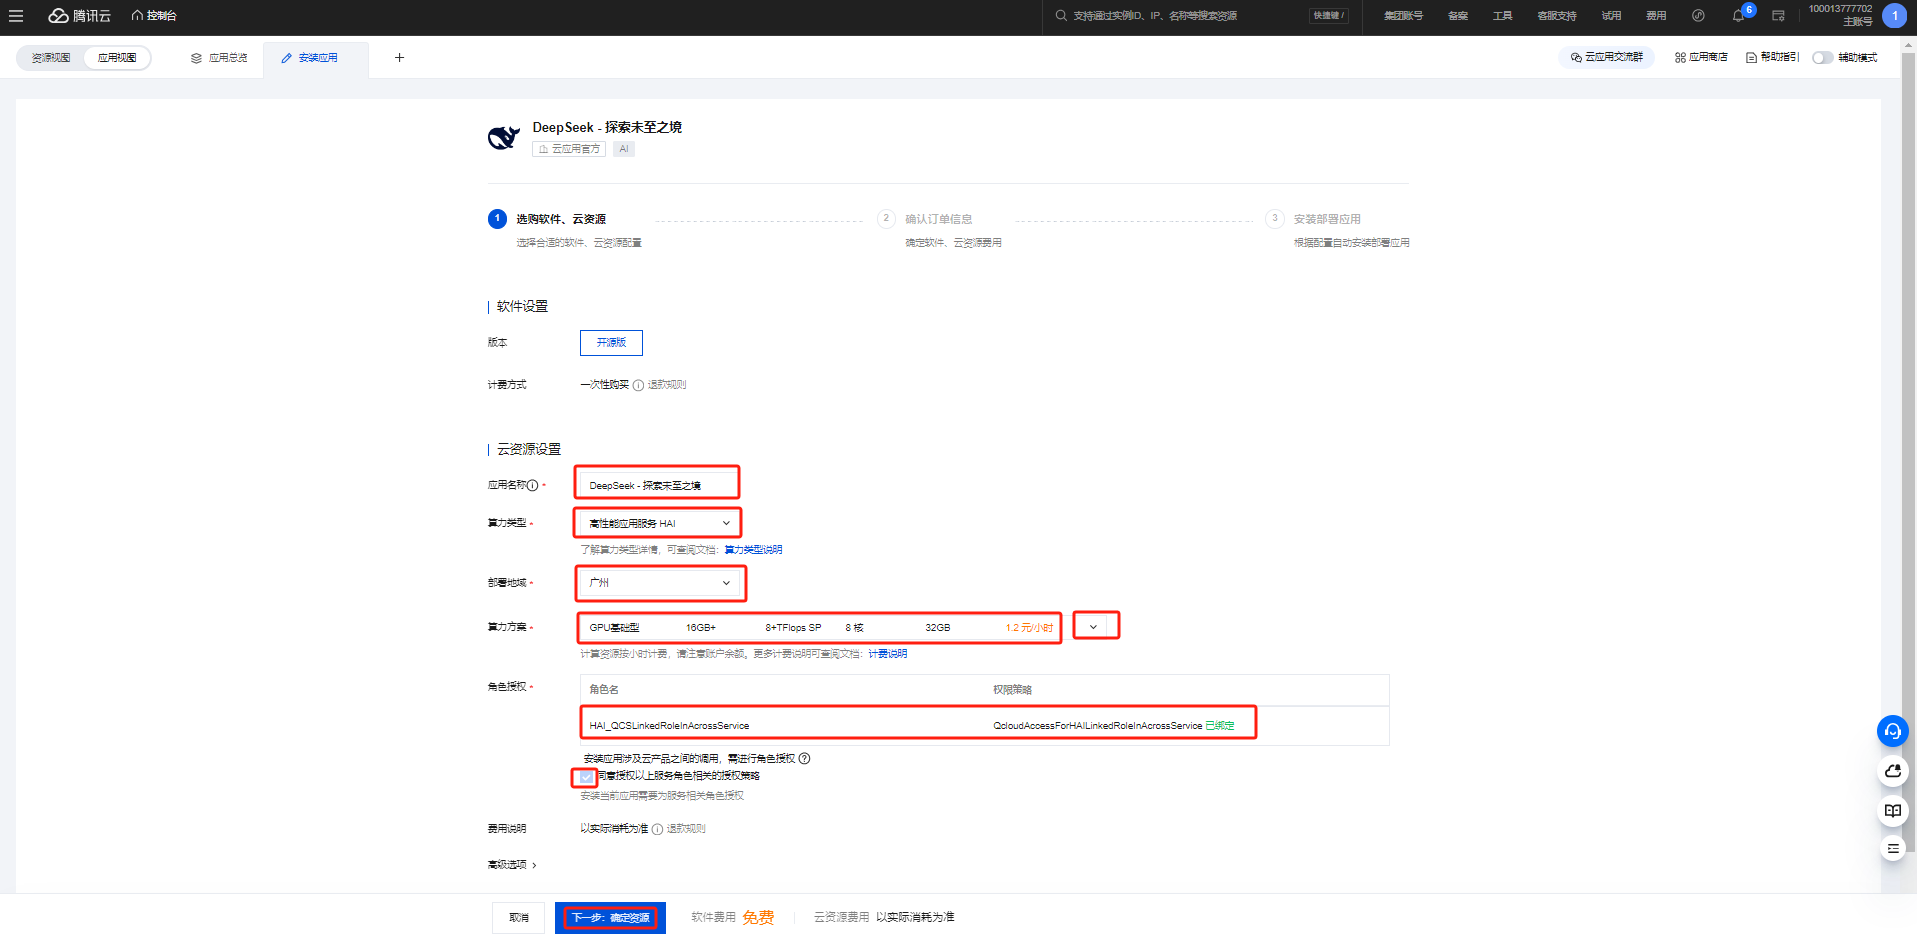The image size is (1917, 940).
Task: Expand the 算力方案 plan list arrow
Action: pos(1094,627)
